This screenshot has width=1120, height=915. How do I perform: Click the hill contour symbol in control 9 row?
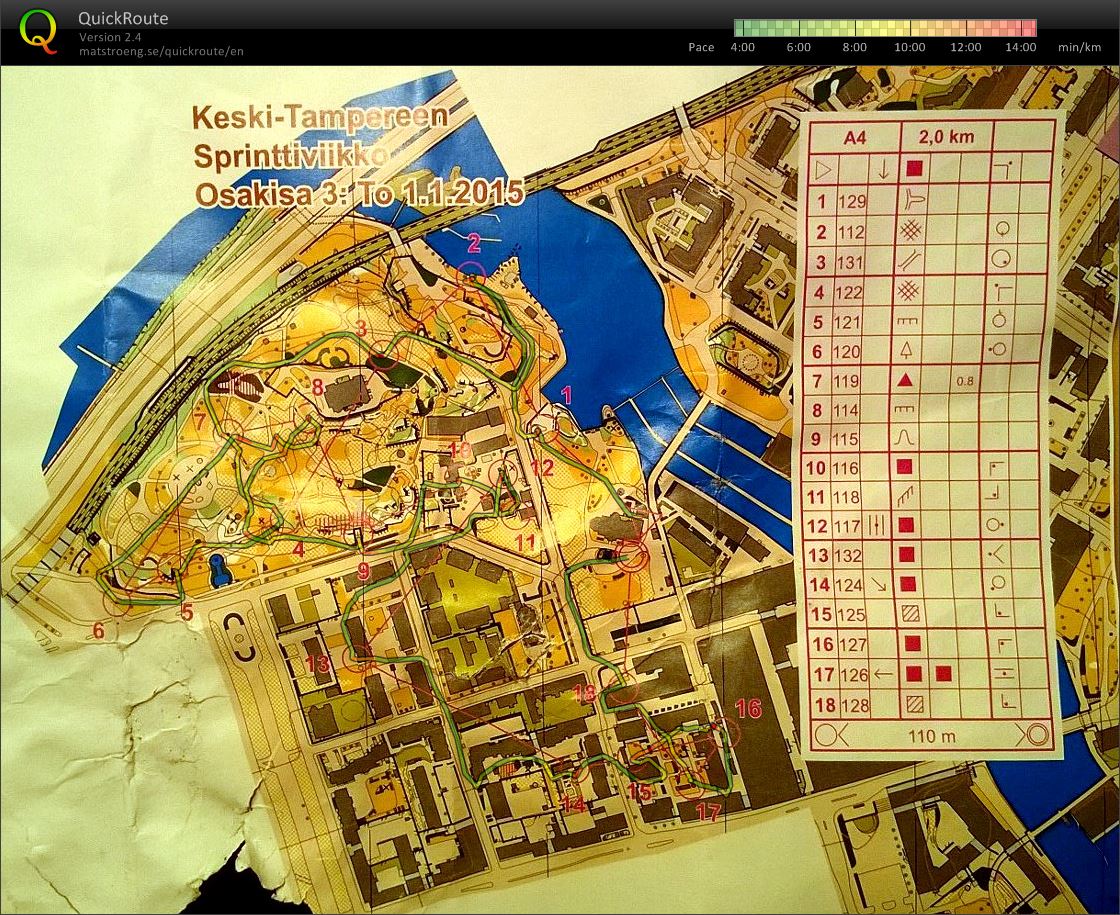(903, 436)
